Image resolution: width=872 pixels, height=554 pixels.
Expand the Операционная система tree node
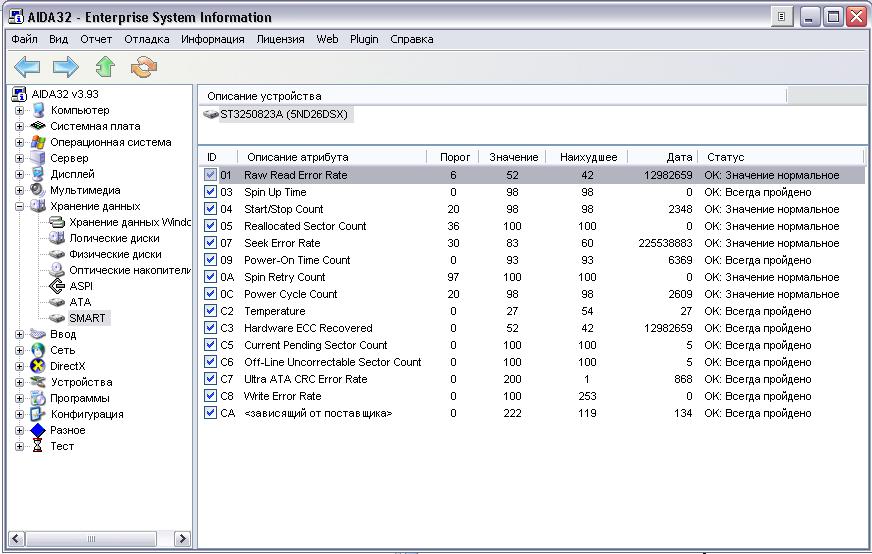[x=19, y=142]
